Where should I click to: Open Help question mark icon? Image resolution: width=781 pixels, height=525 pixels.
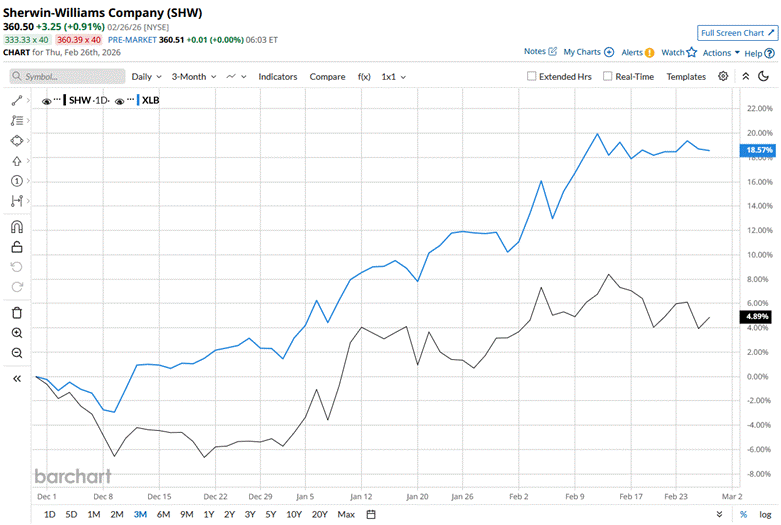pos(770,53)
